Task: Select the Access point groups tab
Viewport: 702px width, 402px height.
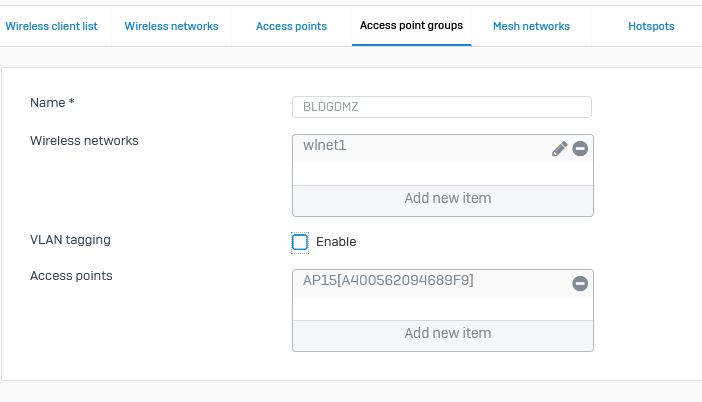Action: click(x=411, y=26)
